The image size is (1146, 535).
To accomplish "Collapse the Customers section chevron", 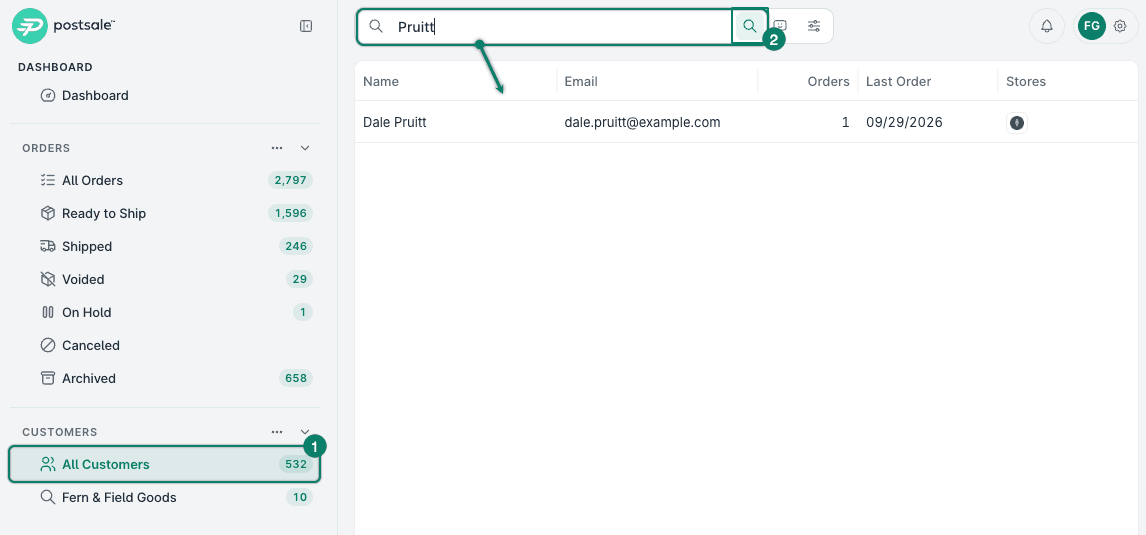I will [x=306, y=432].
